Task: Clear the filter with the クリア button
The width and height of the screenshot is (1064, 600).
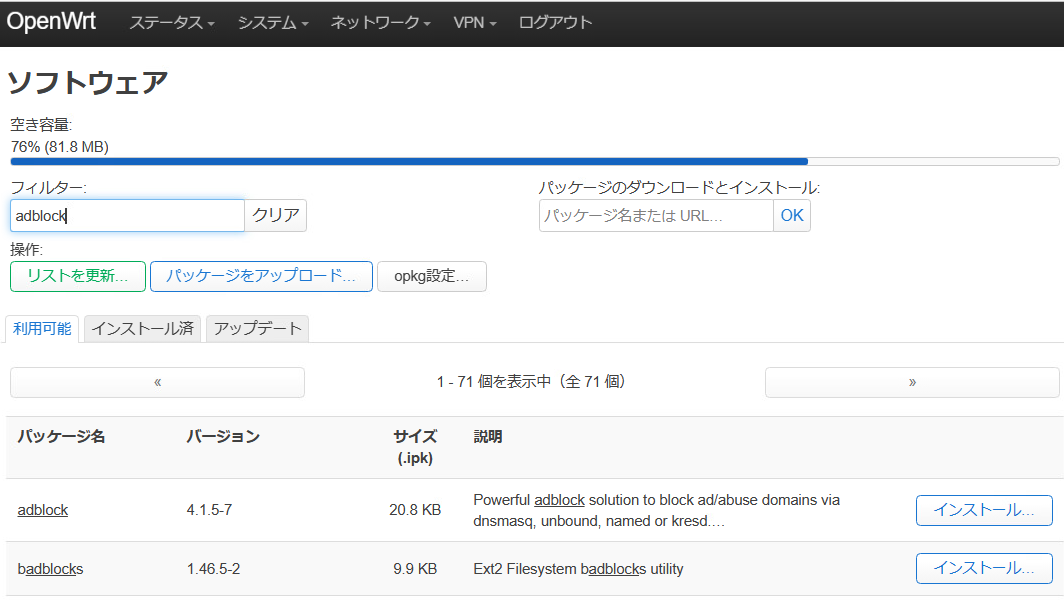Action: pos(276,216)
